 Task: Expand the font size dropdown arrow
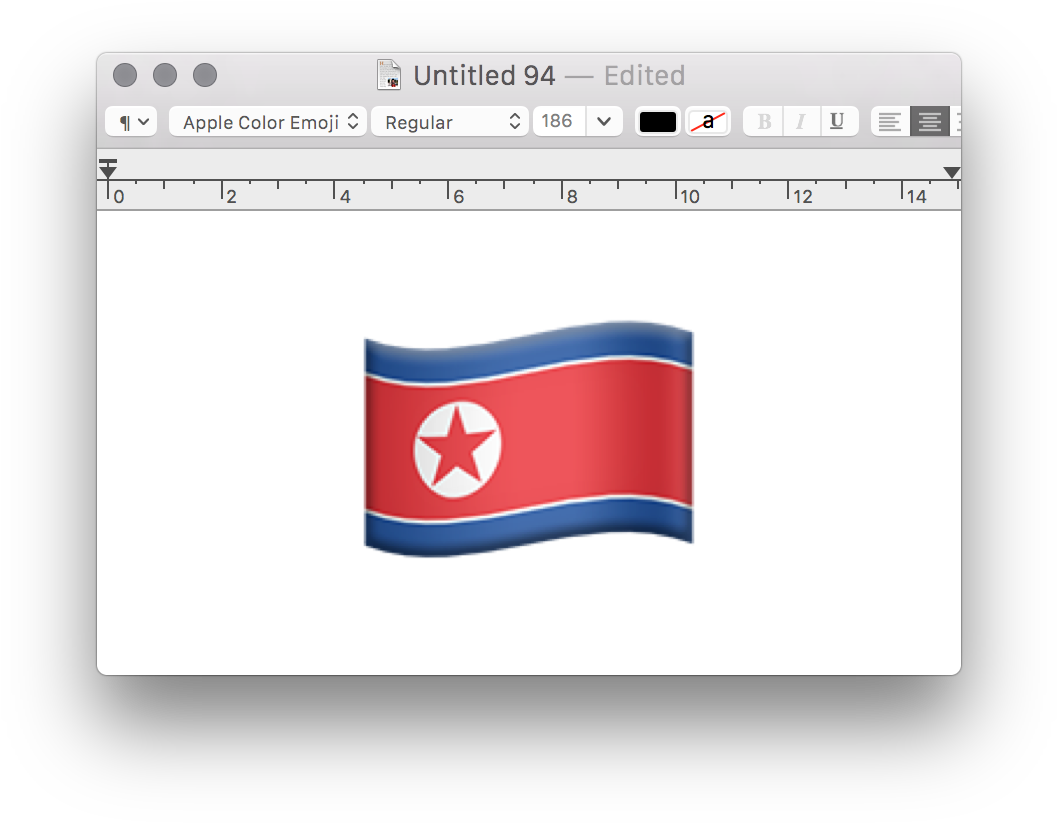604,122
